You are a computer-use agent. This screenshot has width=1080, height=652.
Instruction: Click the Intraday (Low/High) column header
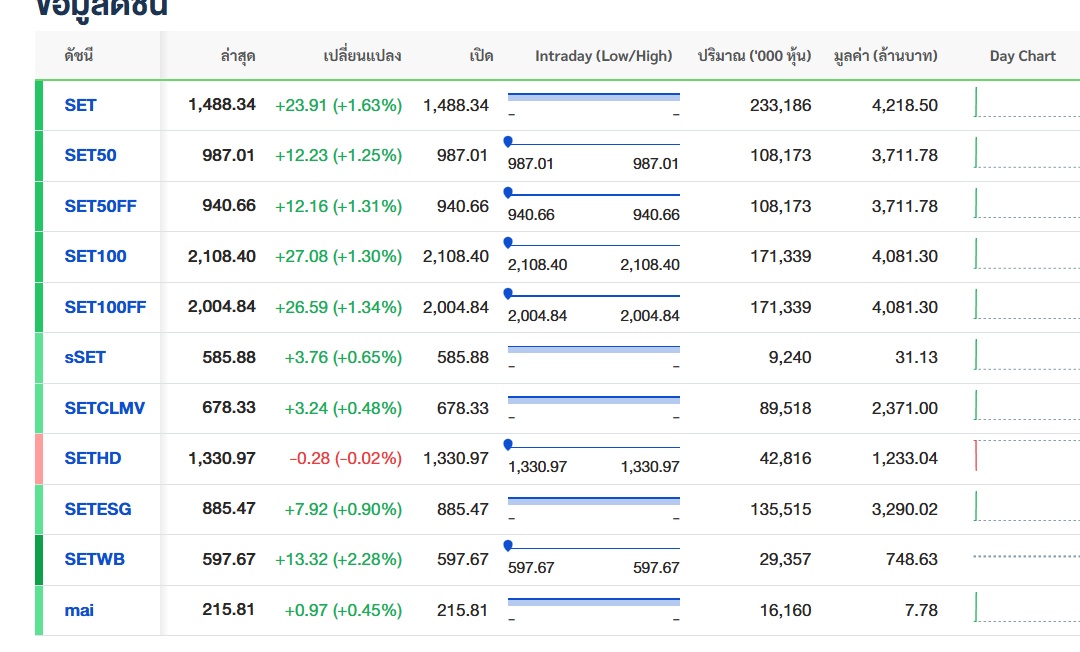[x=603, y=56]
